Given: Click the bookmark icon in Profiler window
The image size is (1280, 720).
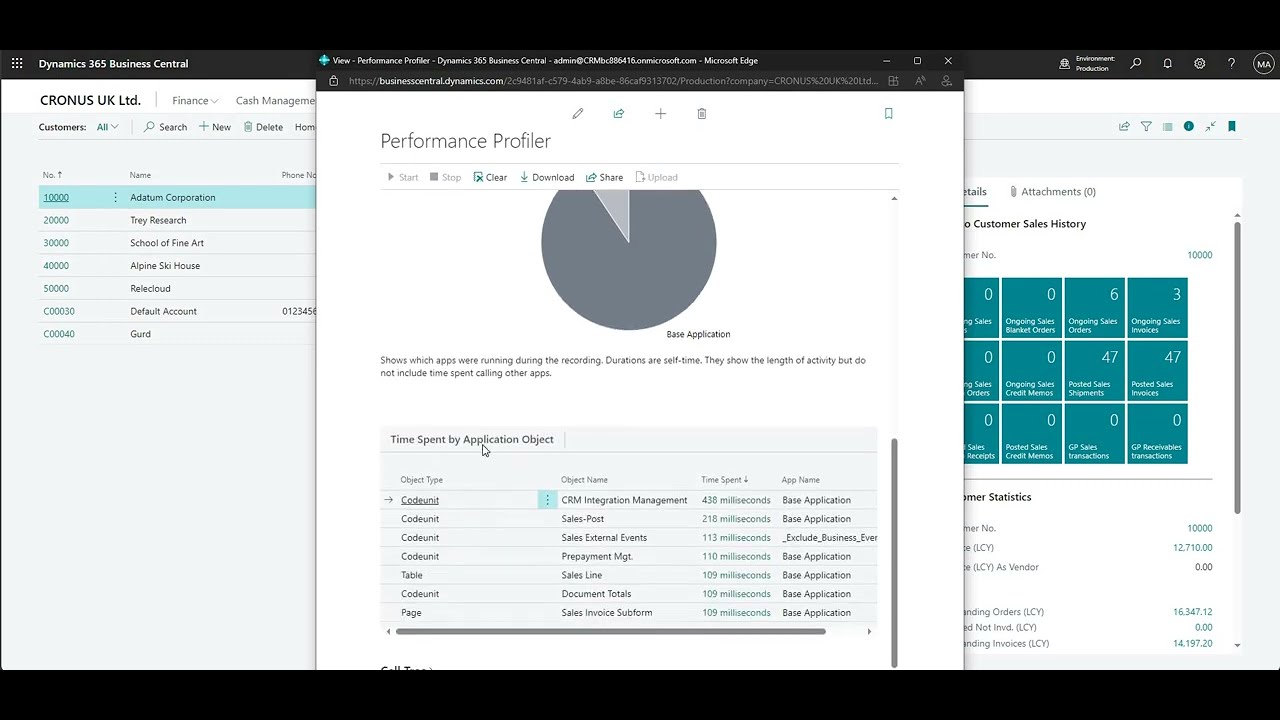Looking at the screenshot, I should (888, 114).
